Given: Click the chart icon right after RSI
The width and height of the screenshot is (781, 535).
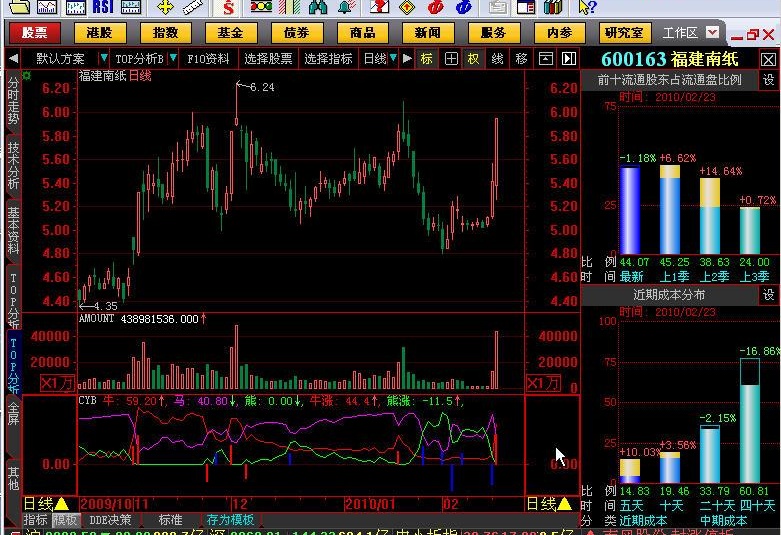Looking at the screenshot, I should tap(130, 6).
